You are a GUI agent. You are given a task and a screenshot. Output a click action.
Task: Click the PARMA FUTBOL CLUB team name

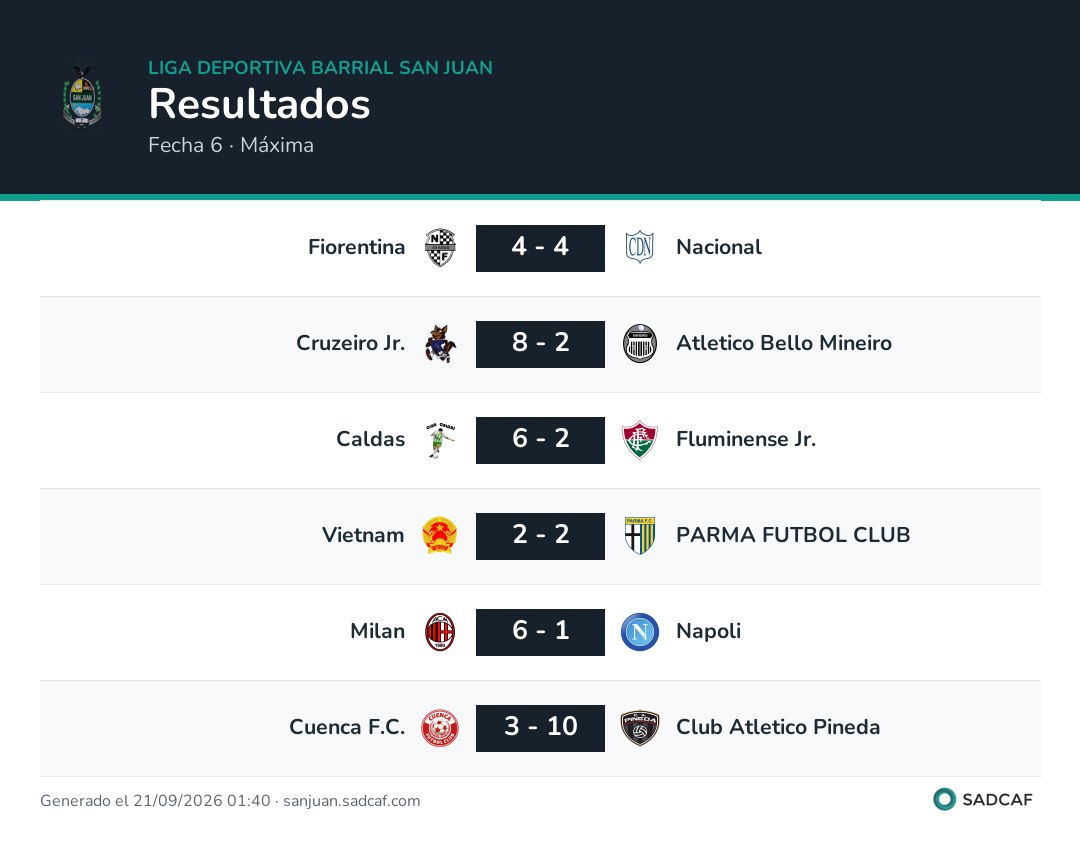(x=793, y=535)
